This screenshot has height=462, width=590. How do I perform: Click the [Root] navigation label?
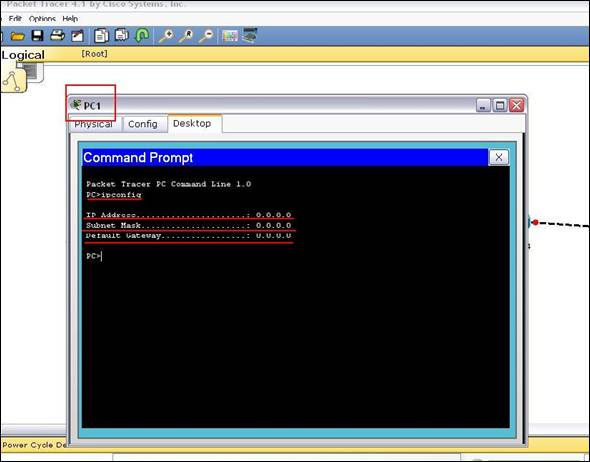click(94, 54)
